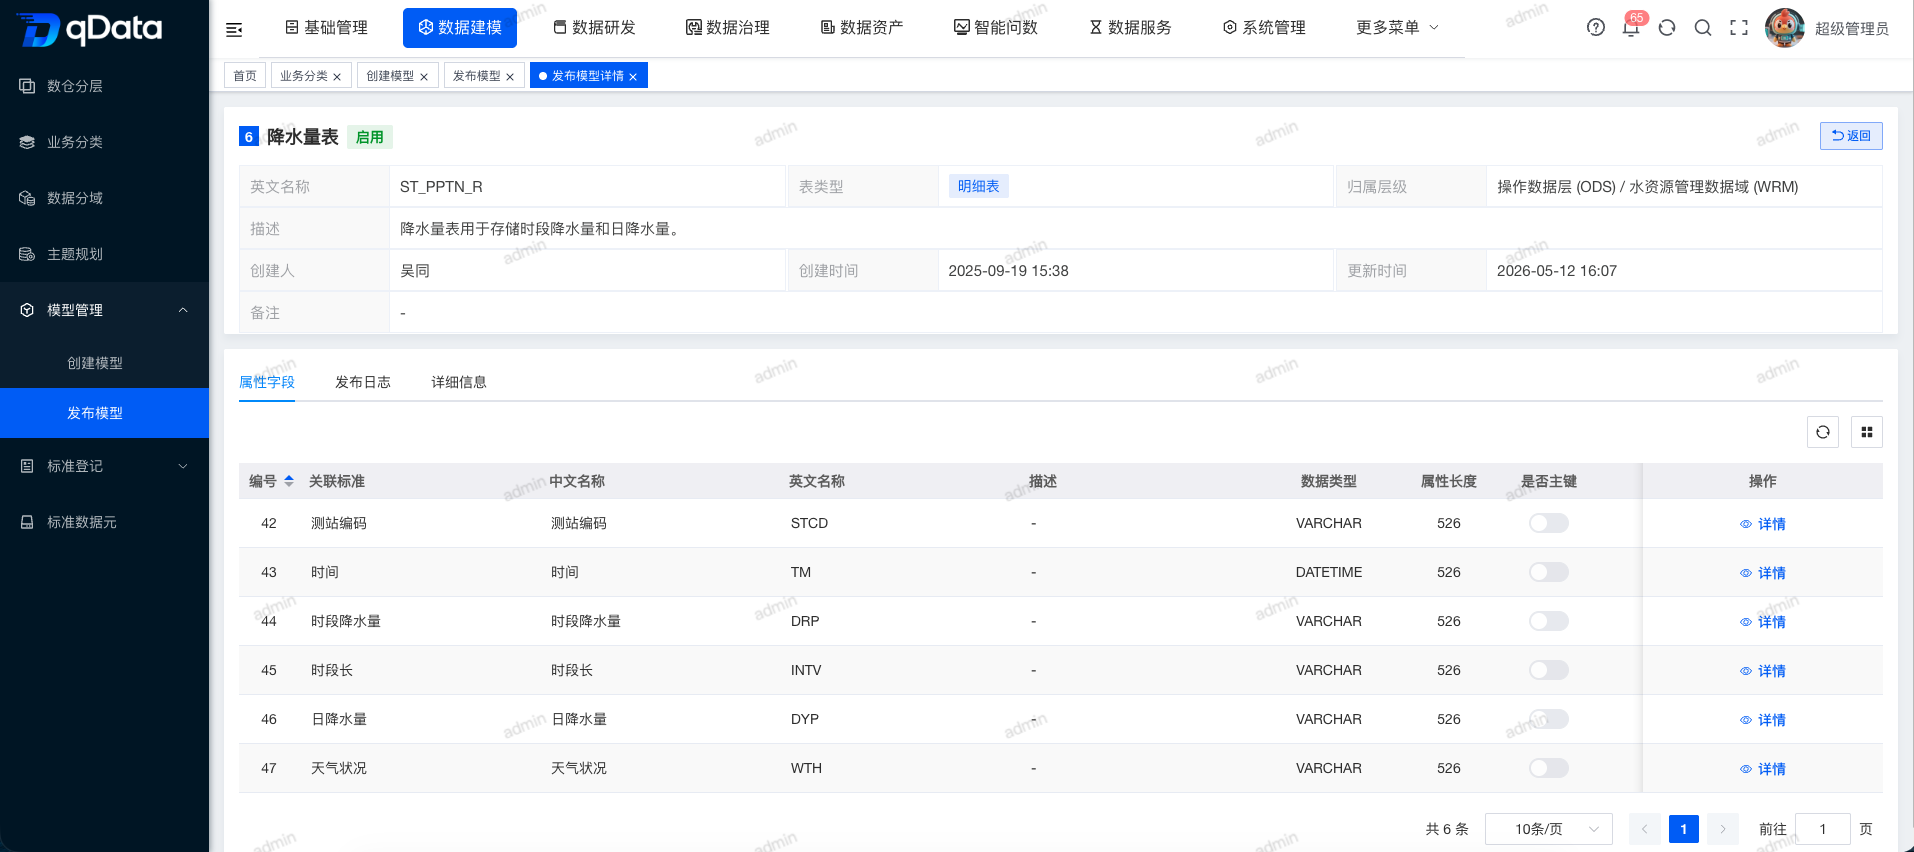Screen dimensions: 1914x852
Task: Open column display settings grid icon
Action: (1867, 432)
